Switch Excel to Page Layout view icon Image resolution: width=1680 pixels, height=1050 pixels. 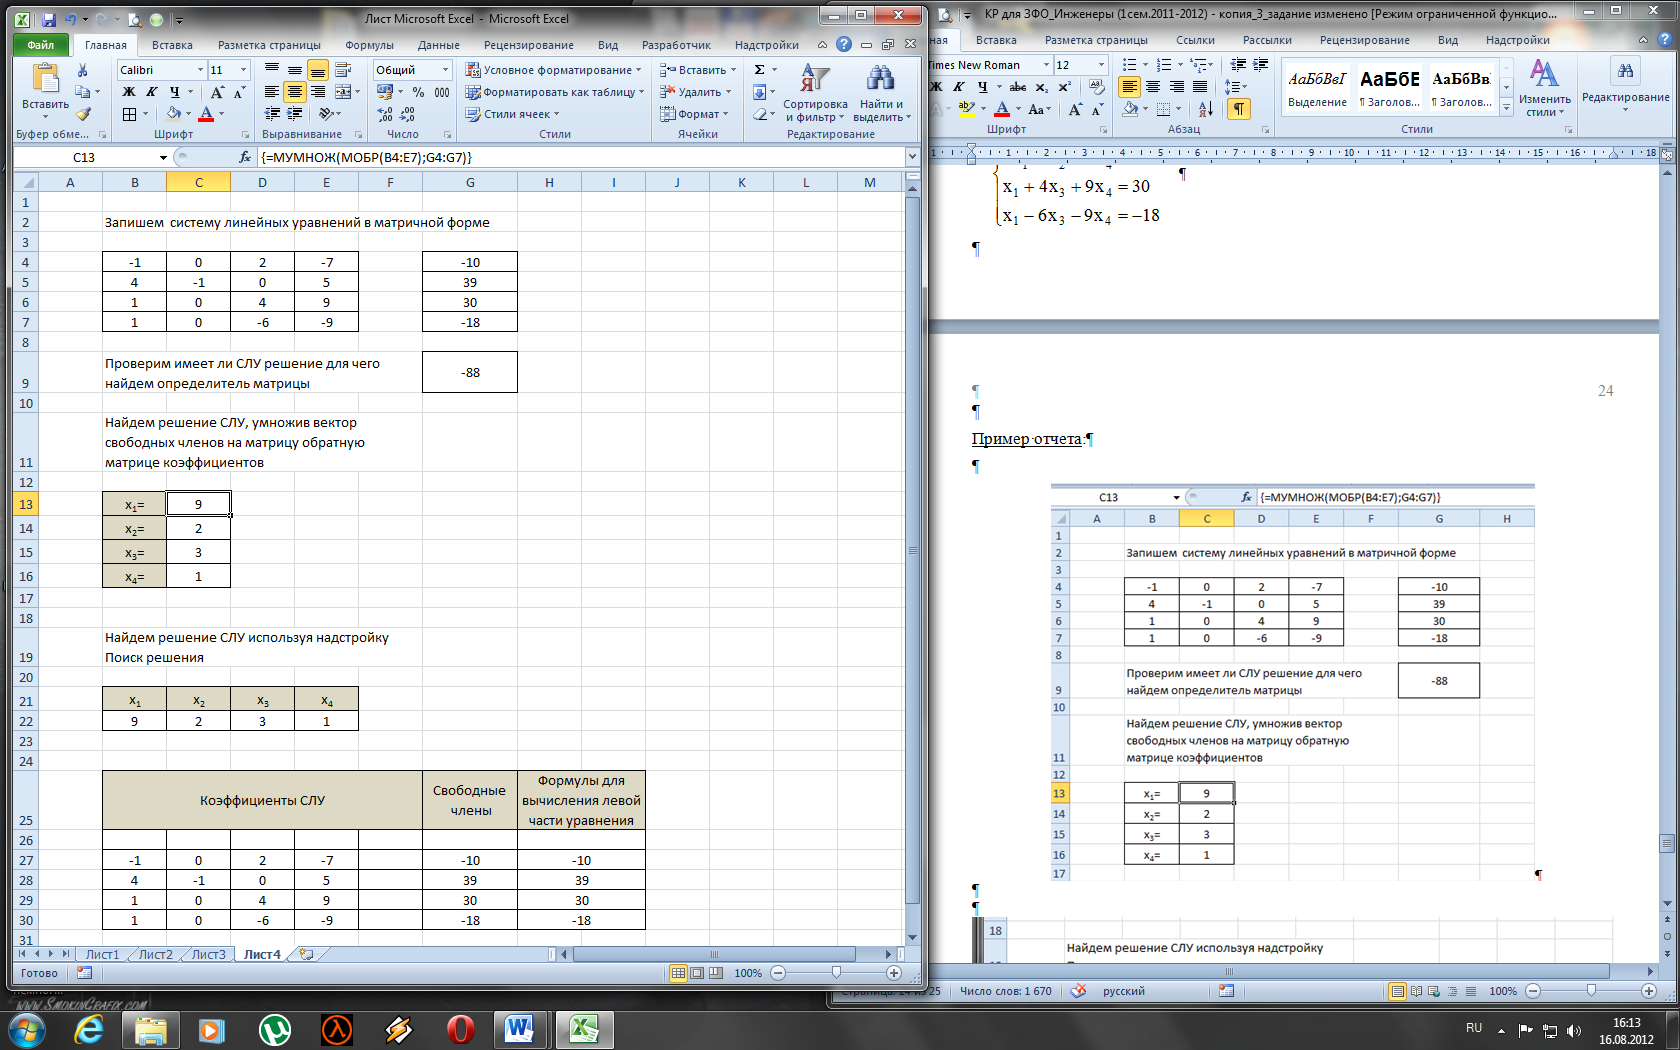(697, 973)
